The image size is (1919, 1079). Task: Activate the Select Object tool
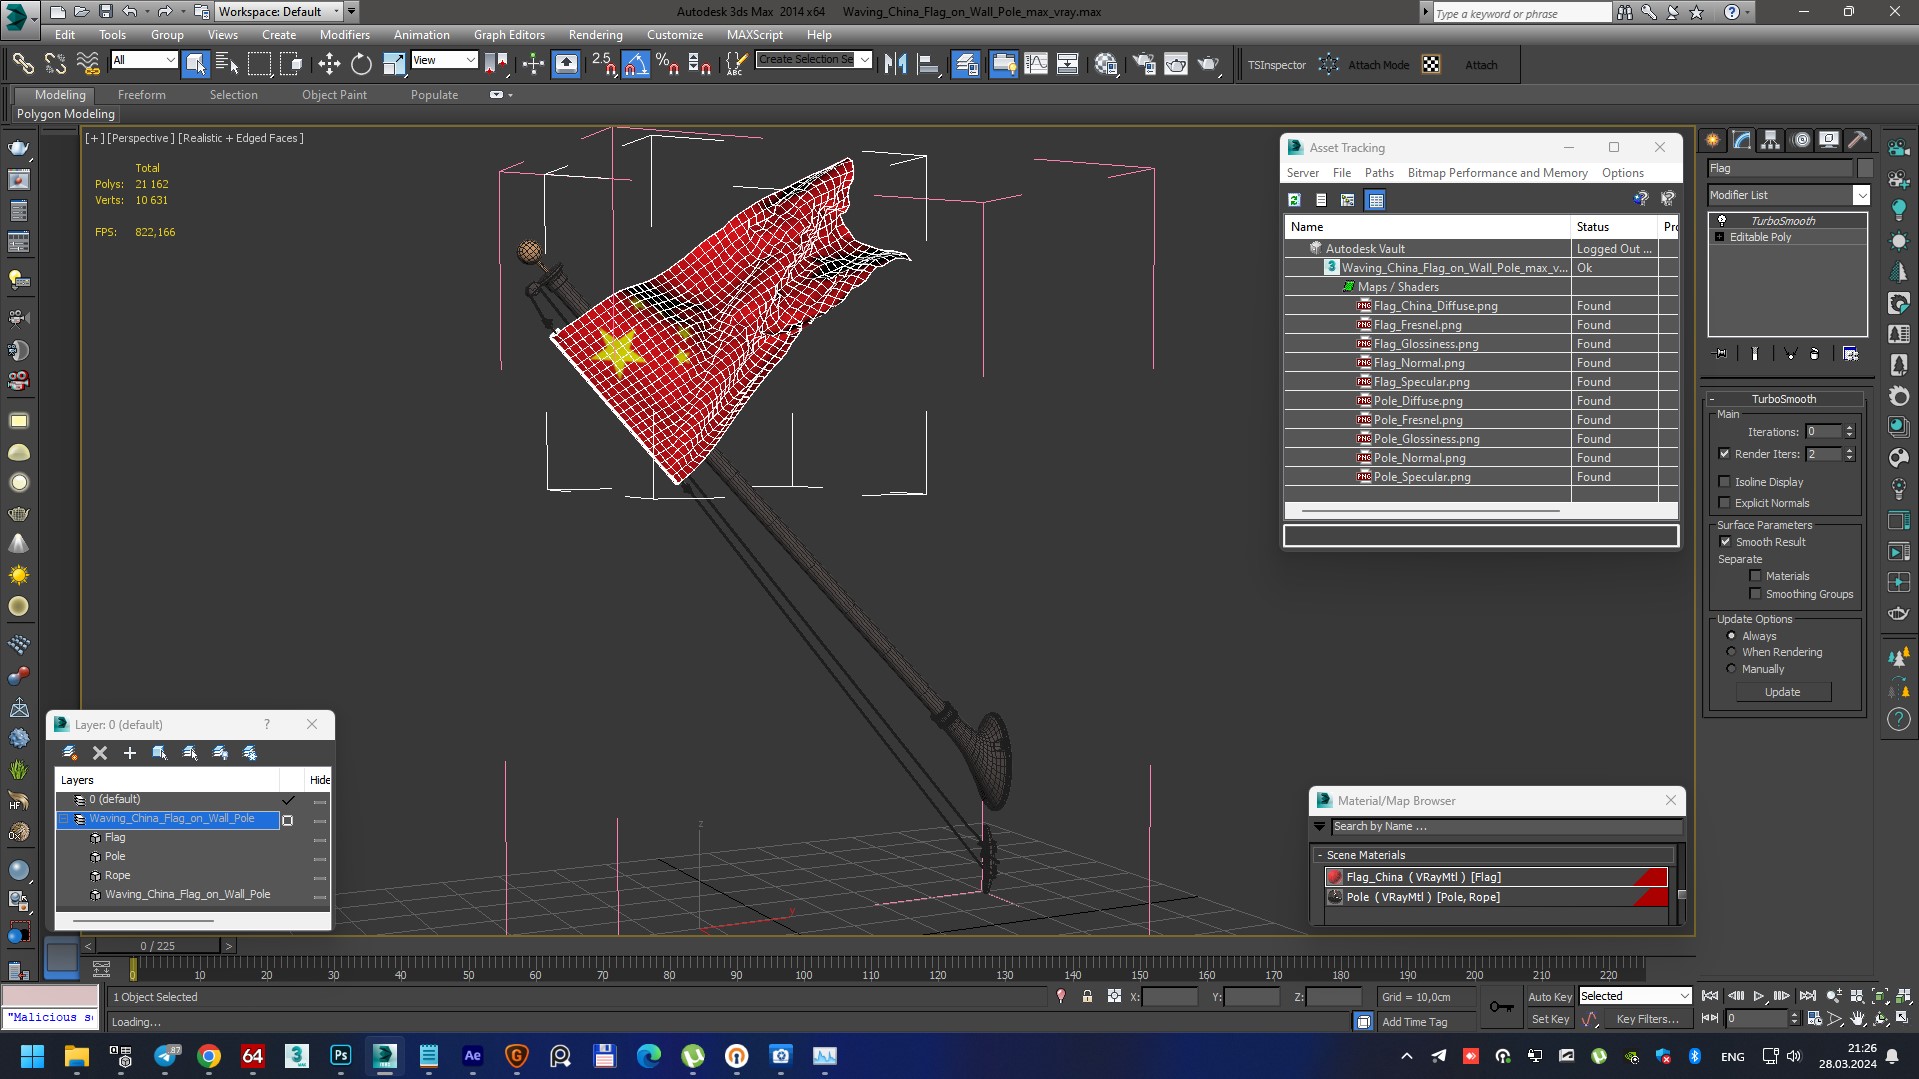tap(196, 65)
